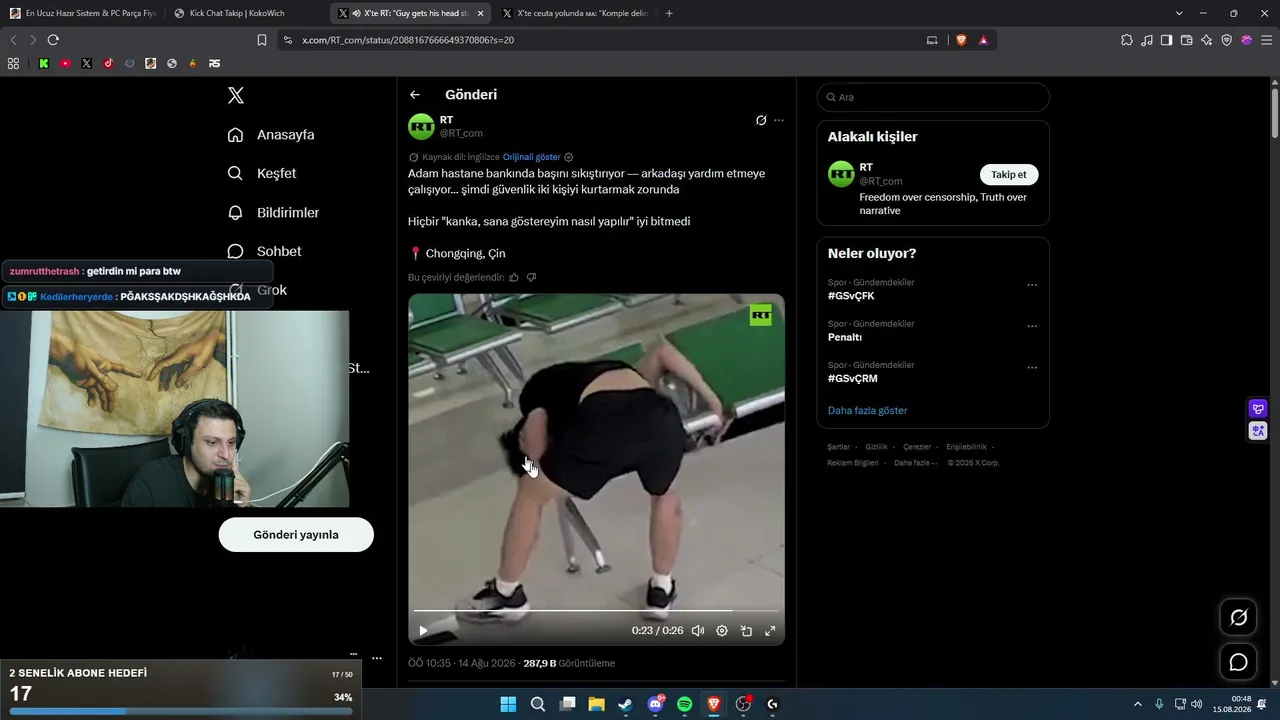Viewport: 1280px width, 720px height.
Task: Open the Brave Wallet icon
Action: pyautogui.click(x=1187, y=40)
